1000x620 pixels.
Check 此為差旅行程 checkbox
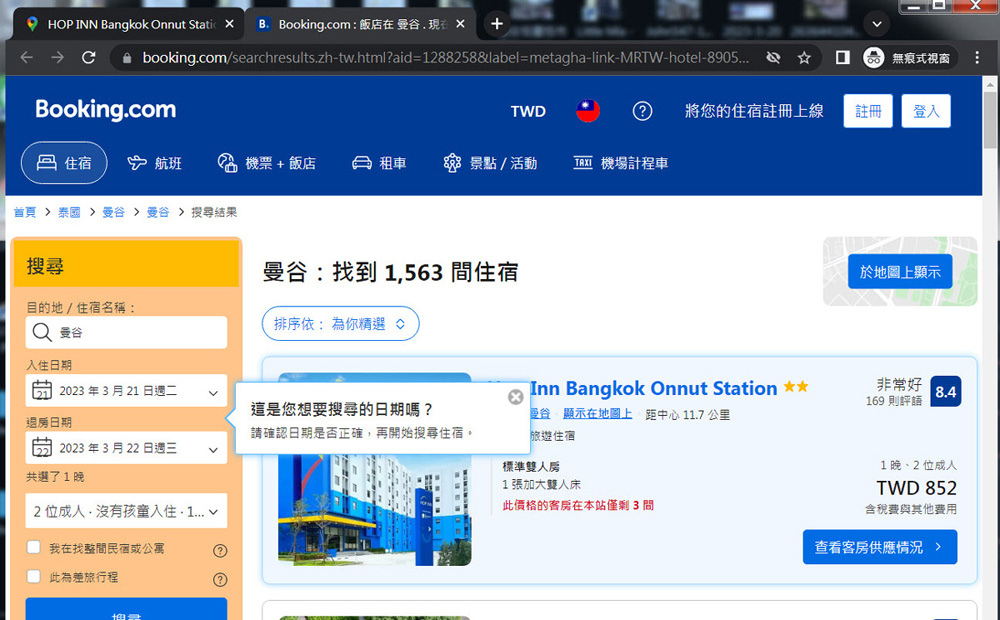[34, 576]
